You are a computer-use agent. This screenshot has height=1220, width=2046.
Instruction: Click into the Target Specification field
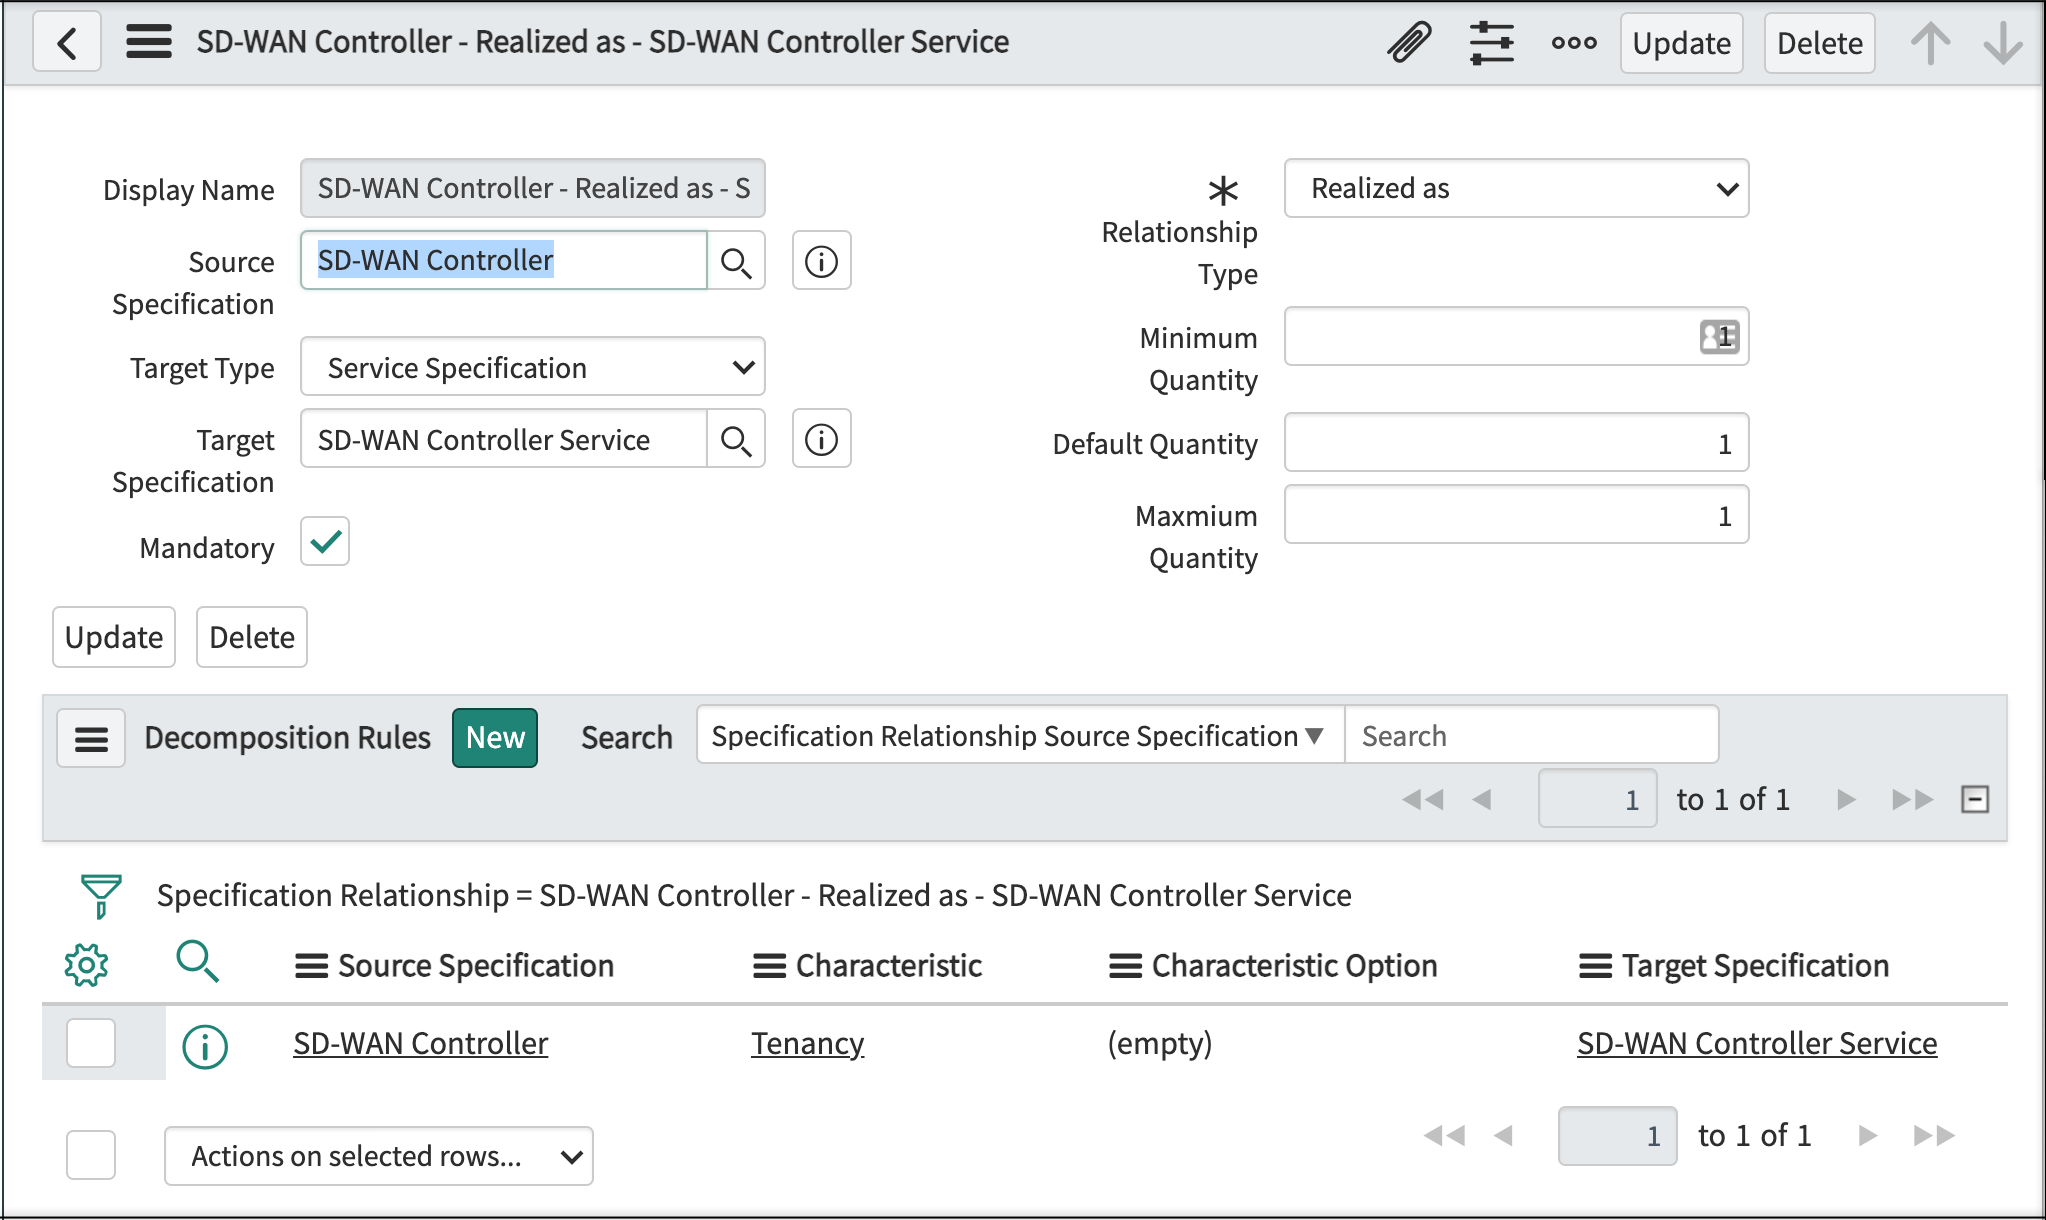click(x=504, y=439)
